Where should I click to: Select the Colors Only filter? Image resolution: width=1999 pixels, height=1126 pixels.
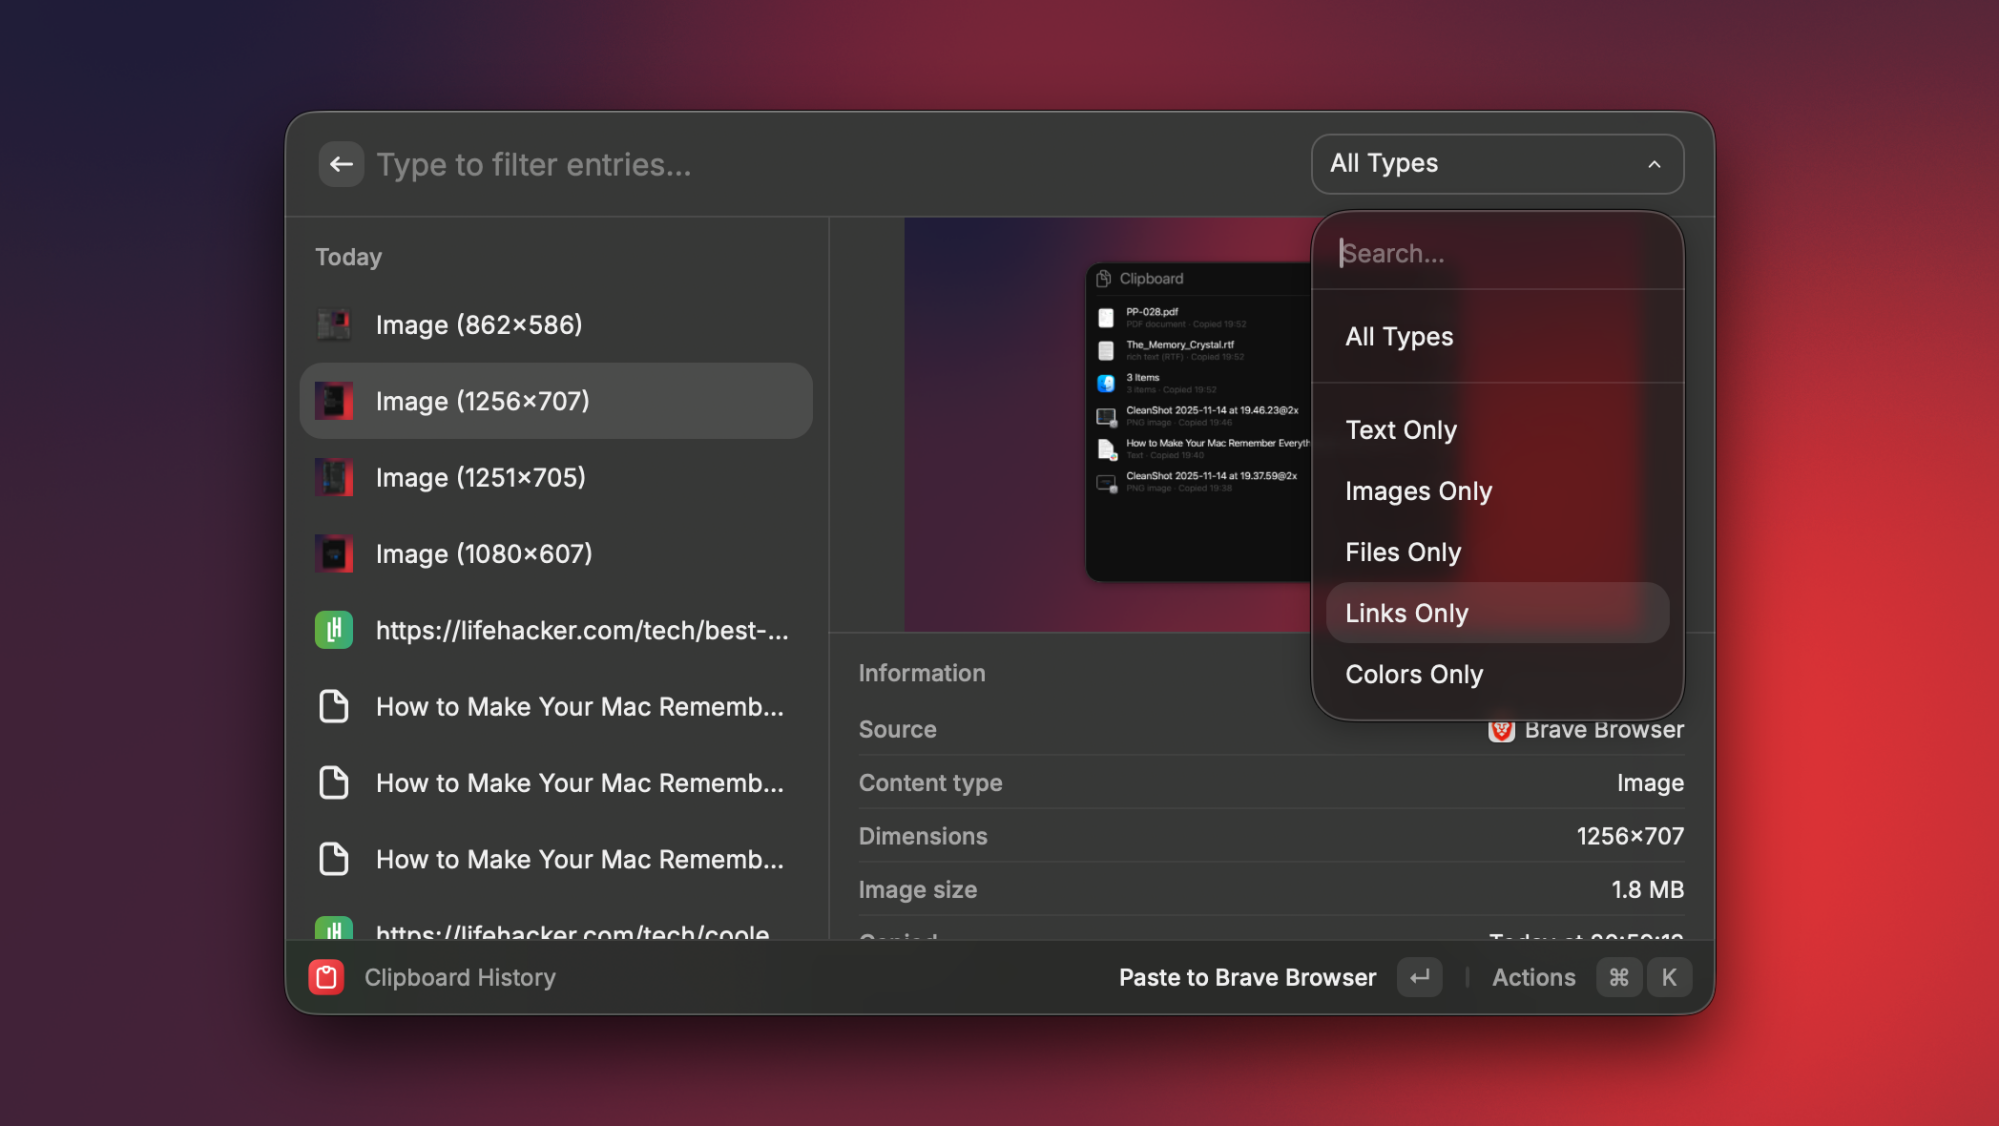pos(1413,674)
